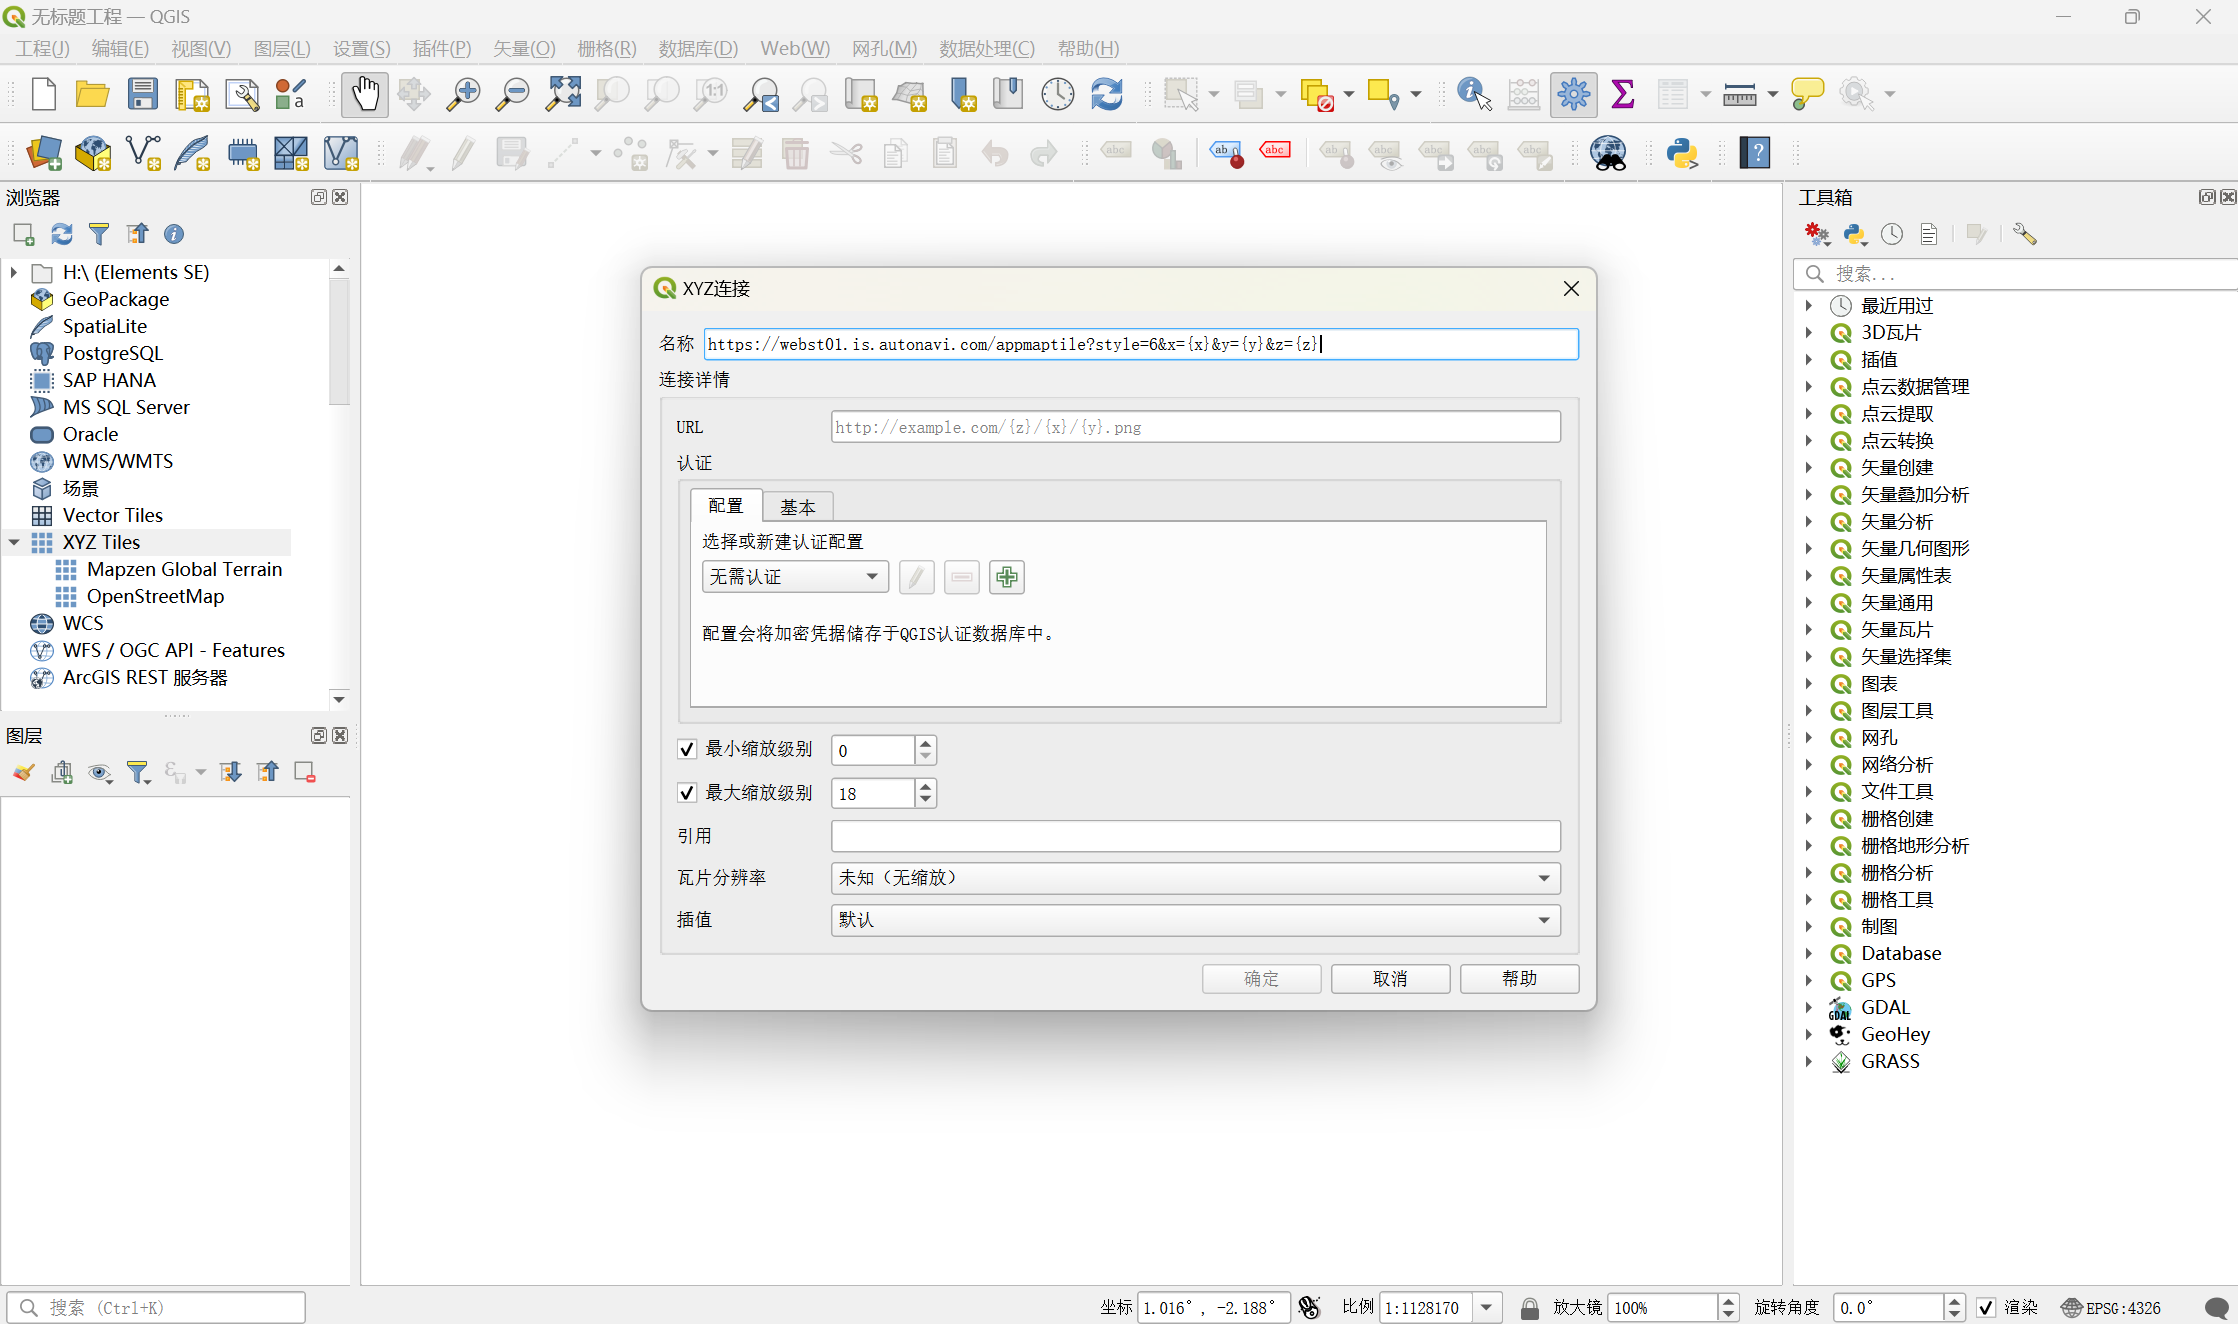
Task: Click the URL input field
Action: 1195,427
